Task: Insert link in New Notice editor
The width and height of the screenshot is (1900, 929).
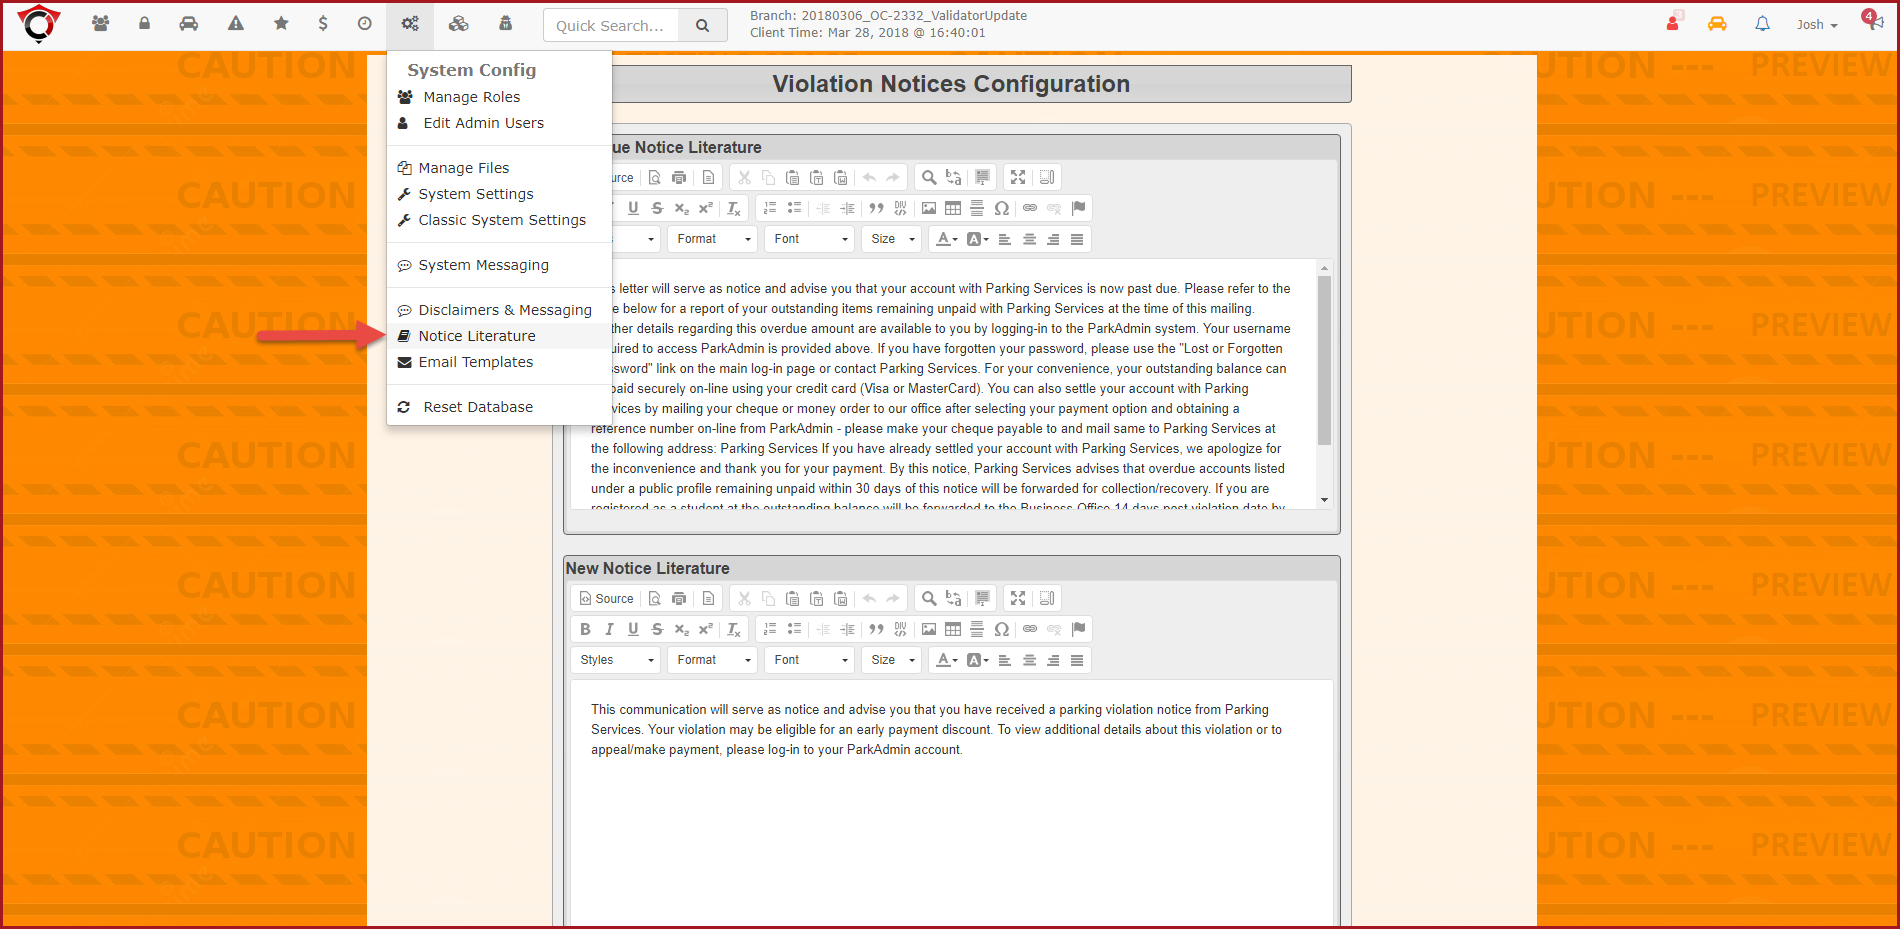Action: [x=1030, y=630]
